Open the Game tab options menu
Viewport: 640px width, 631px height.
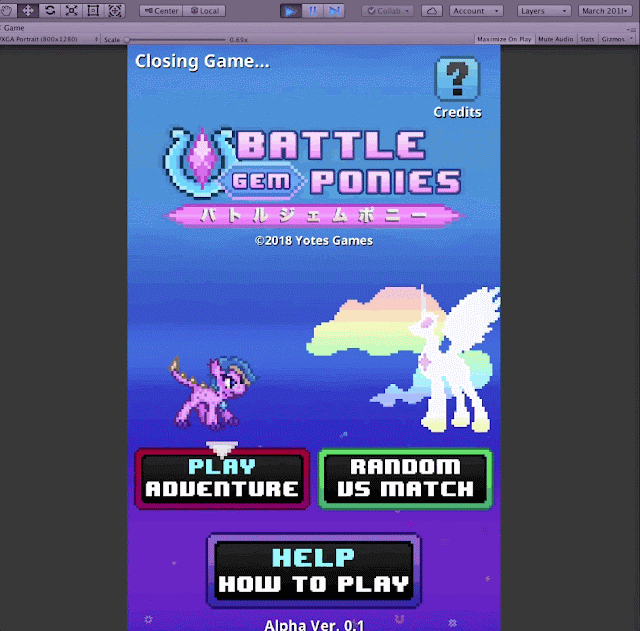tap(631, 29)
